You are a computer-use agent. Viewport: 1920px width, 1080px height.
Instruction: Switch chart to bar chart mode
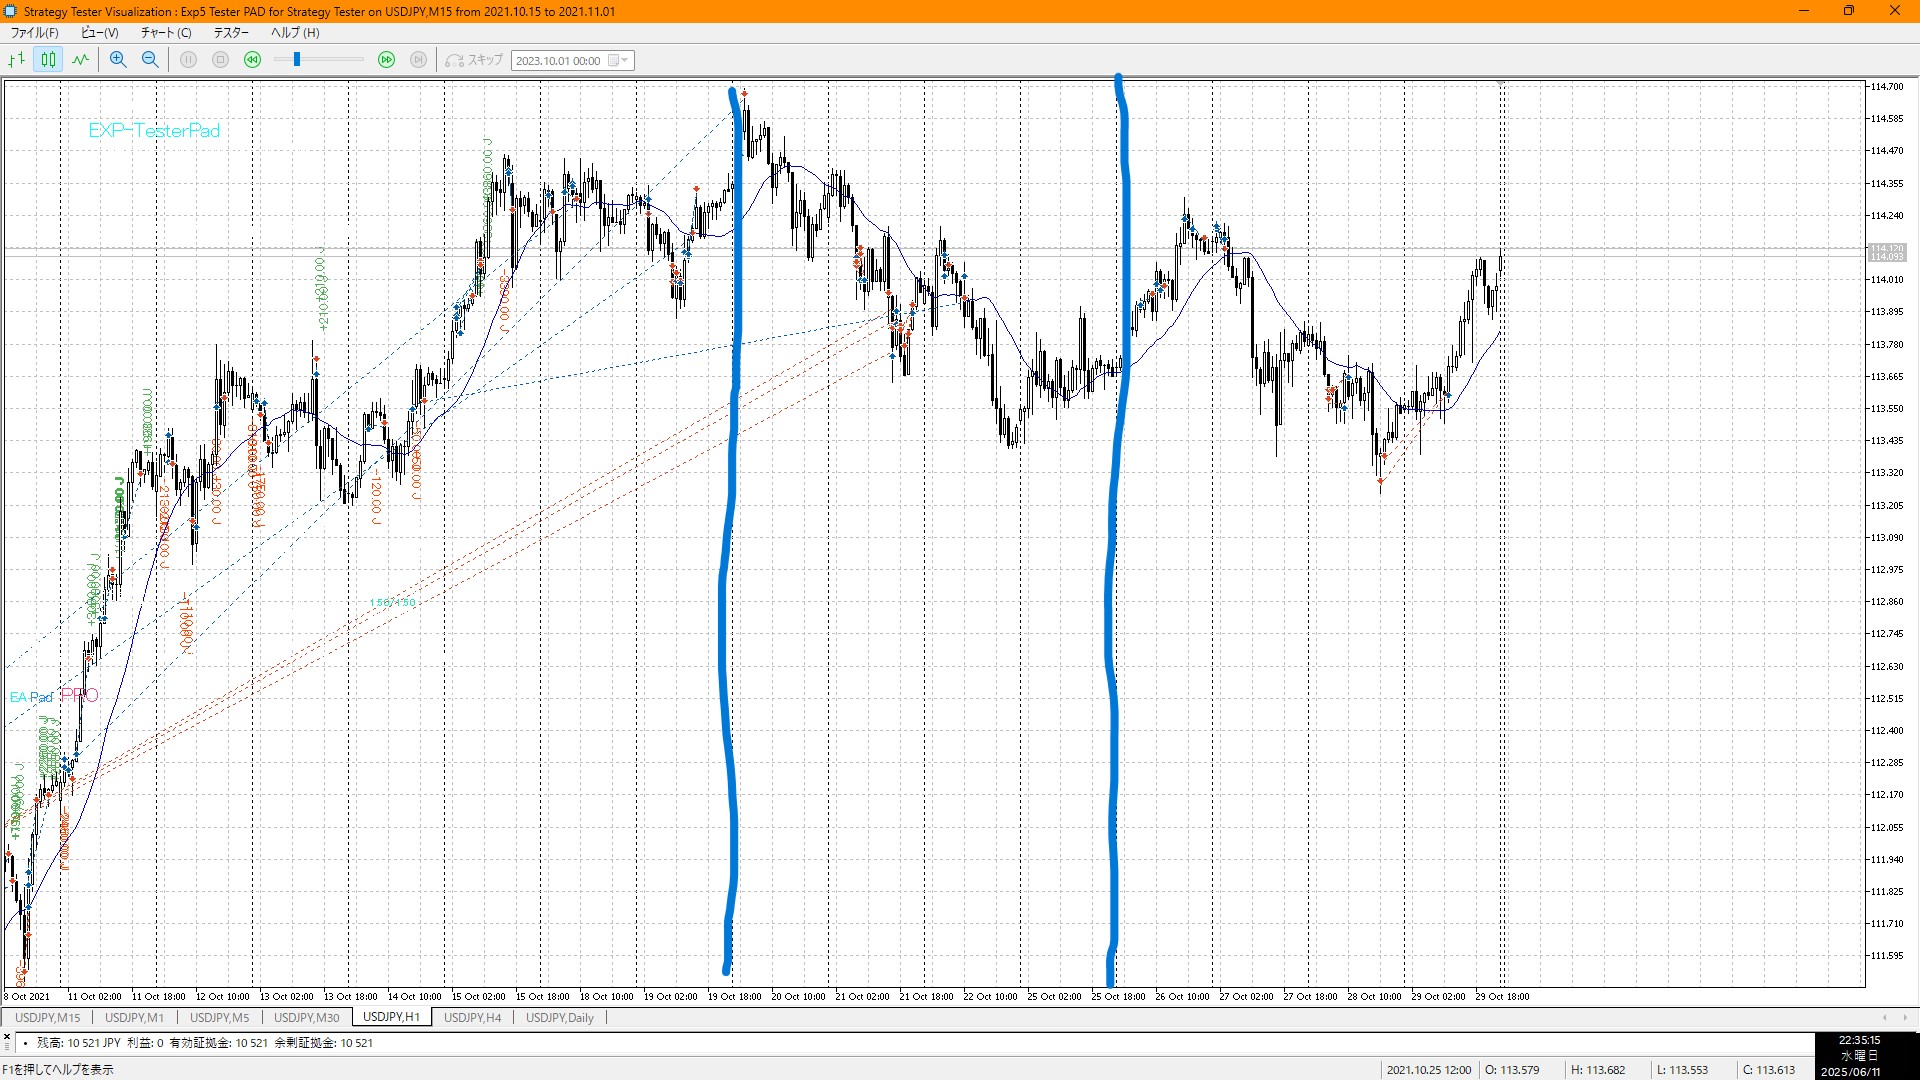click(x=17, y=60)
